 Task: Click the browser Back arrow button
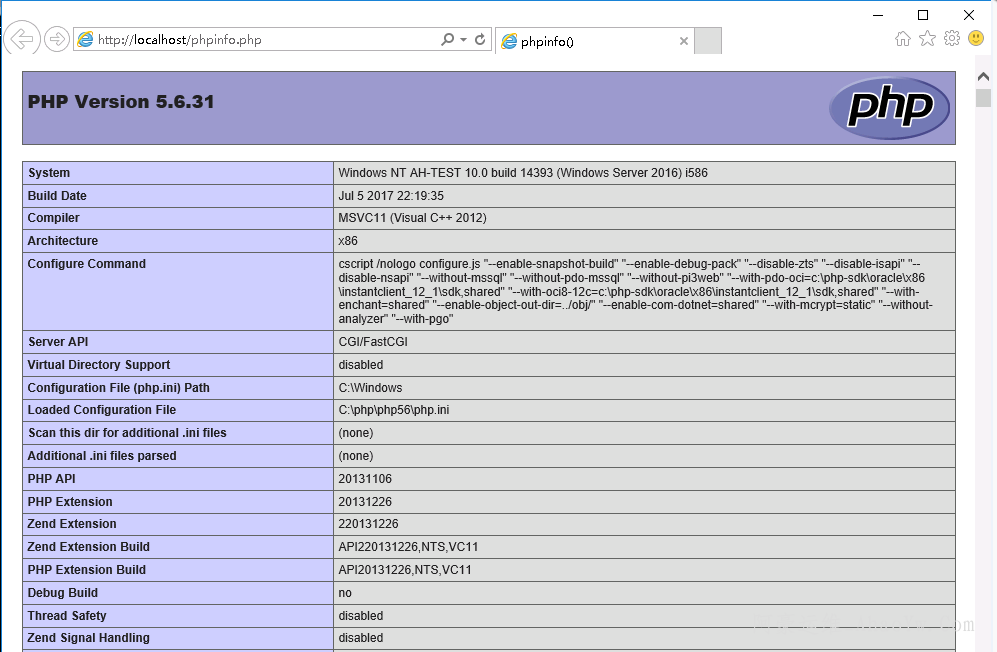click(x=21, y=39)
